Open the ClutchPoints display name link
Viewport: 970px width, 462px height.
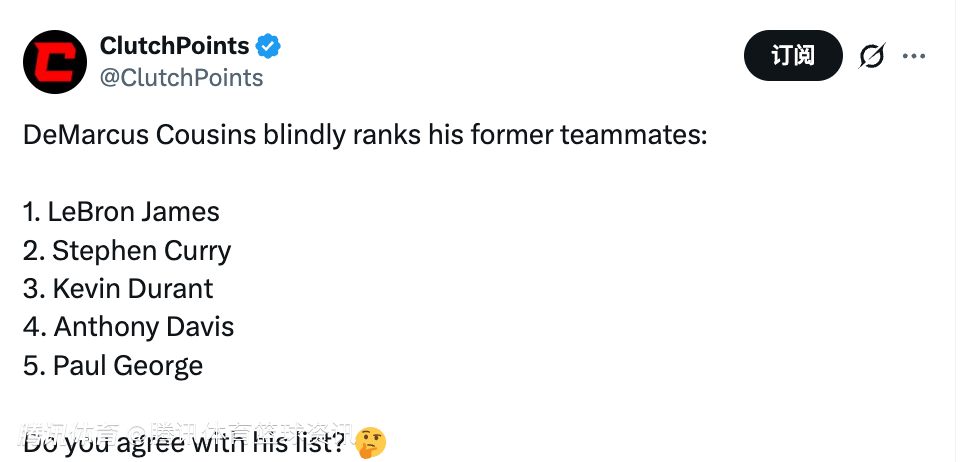[174, 46]
